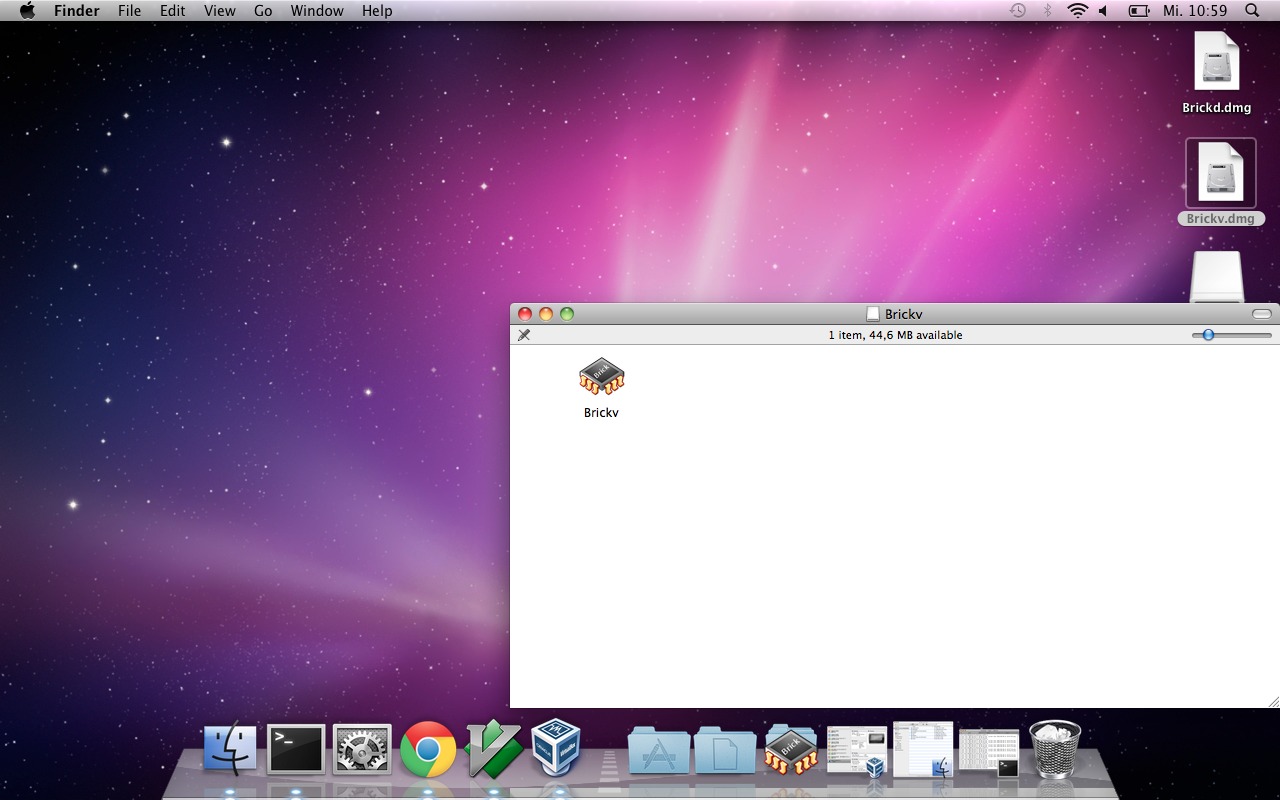Click the Time Machine status icon

tap(1018, 11)
